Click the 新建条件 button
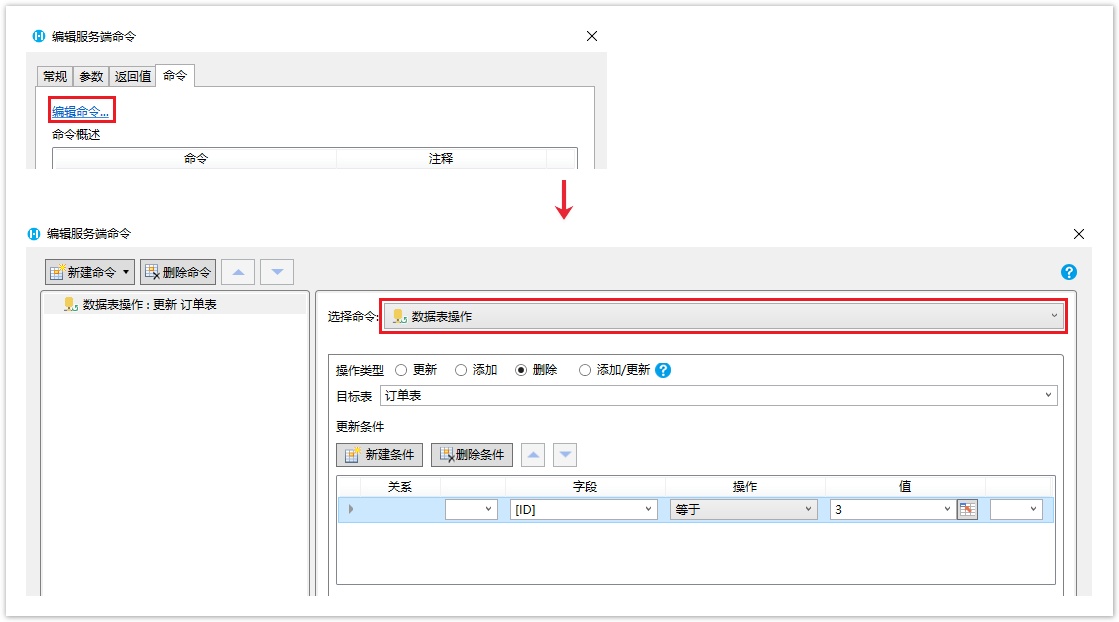1119x622 pixels. coord(379,455)
